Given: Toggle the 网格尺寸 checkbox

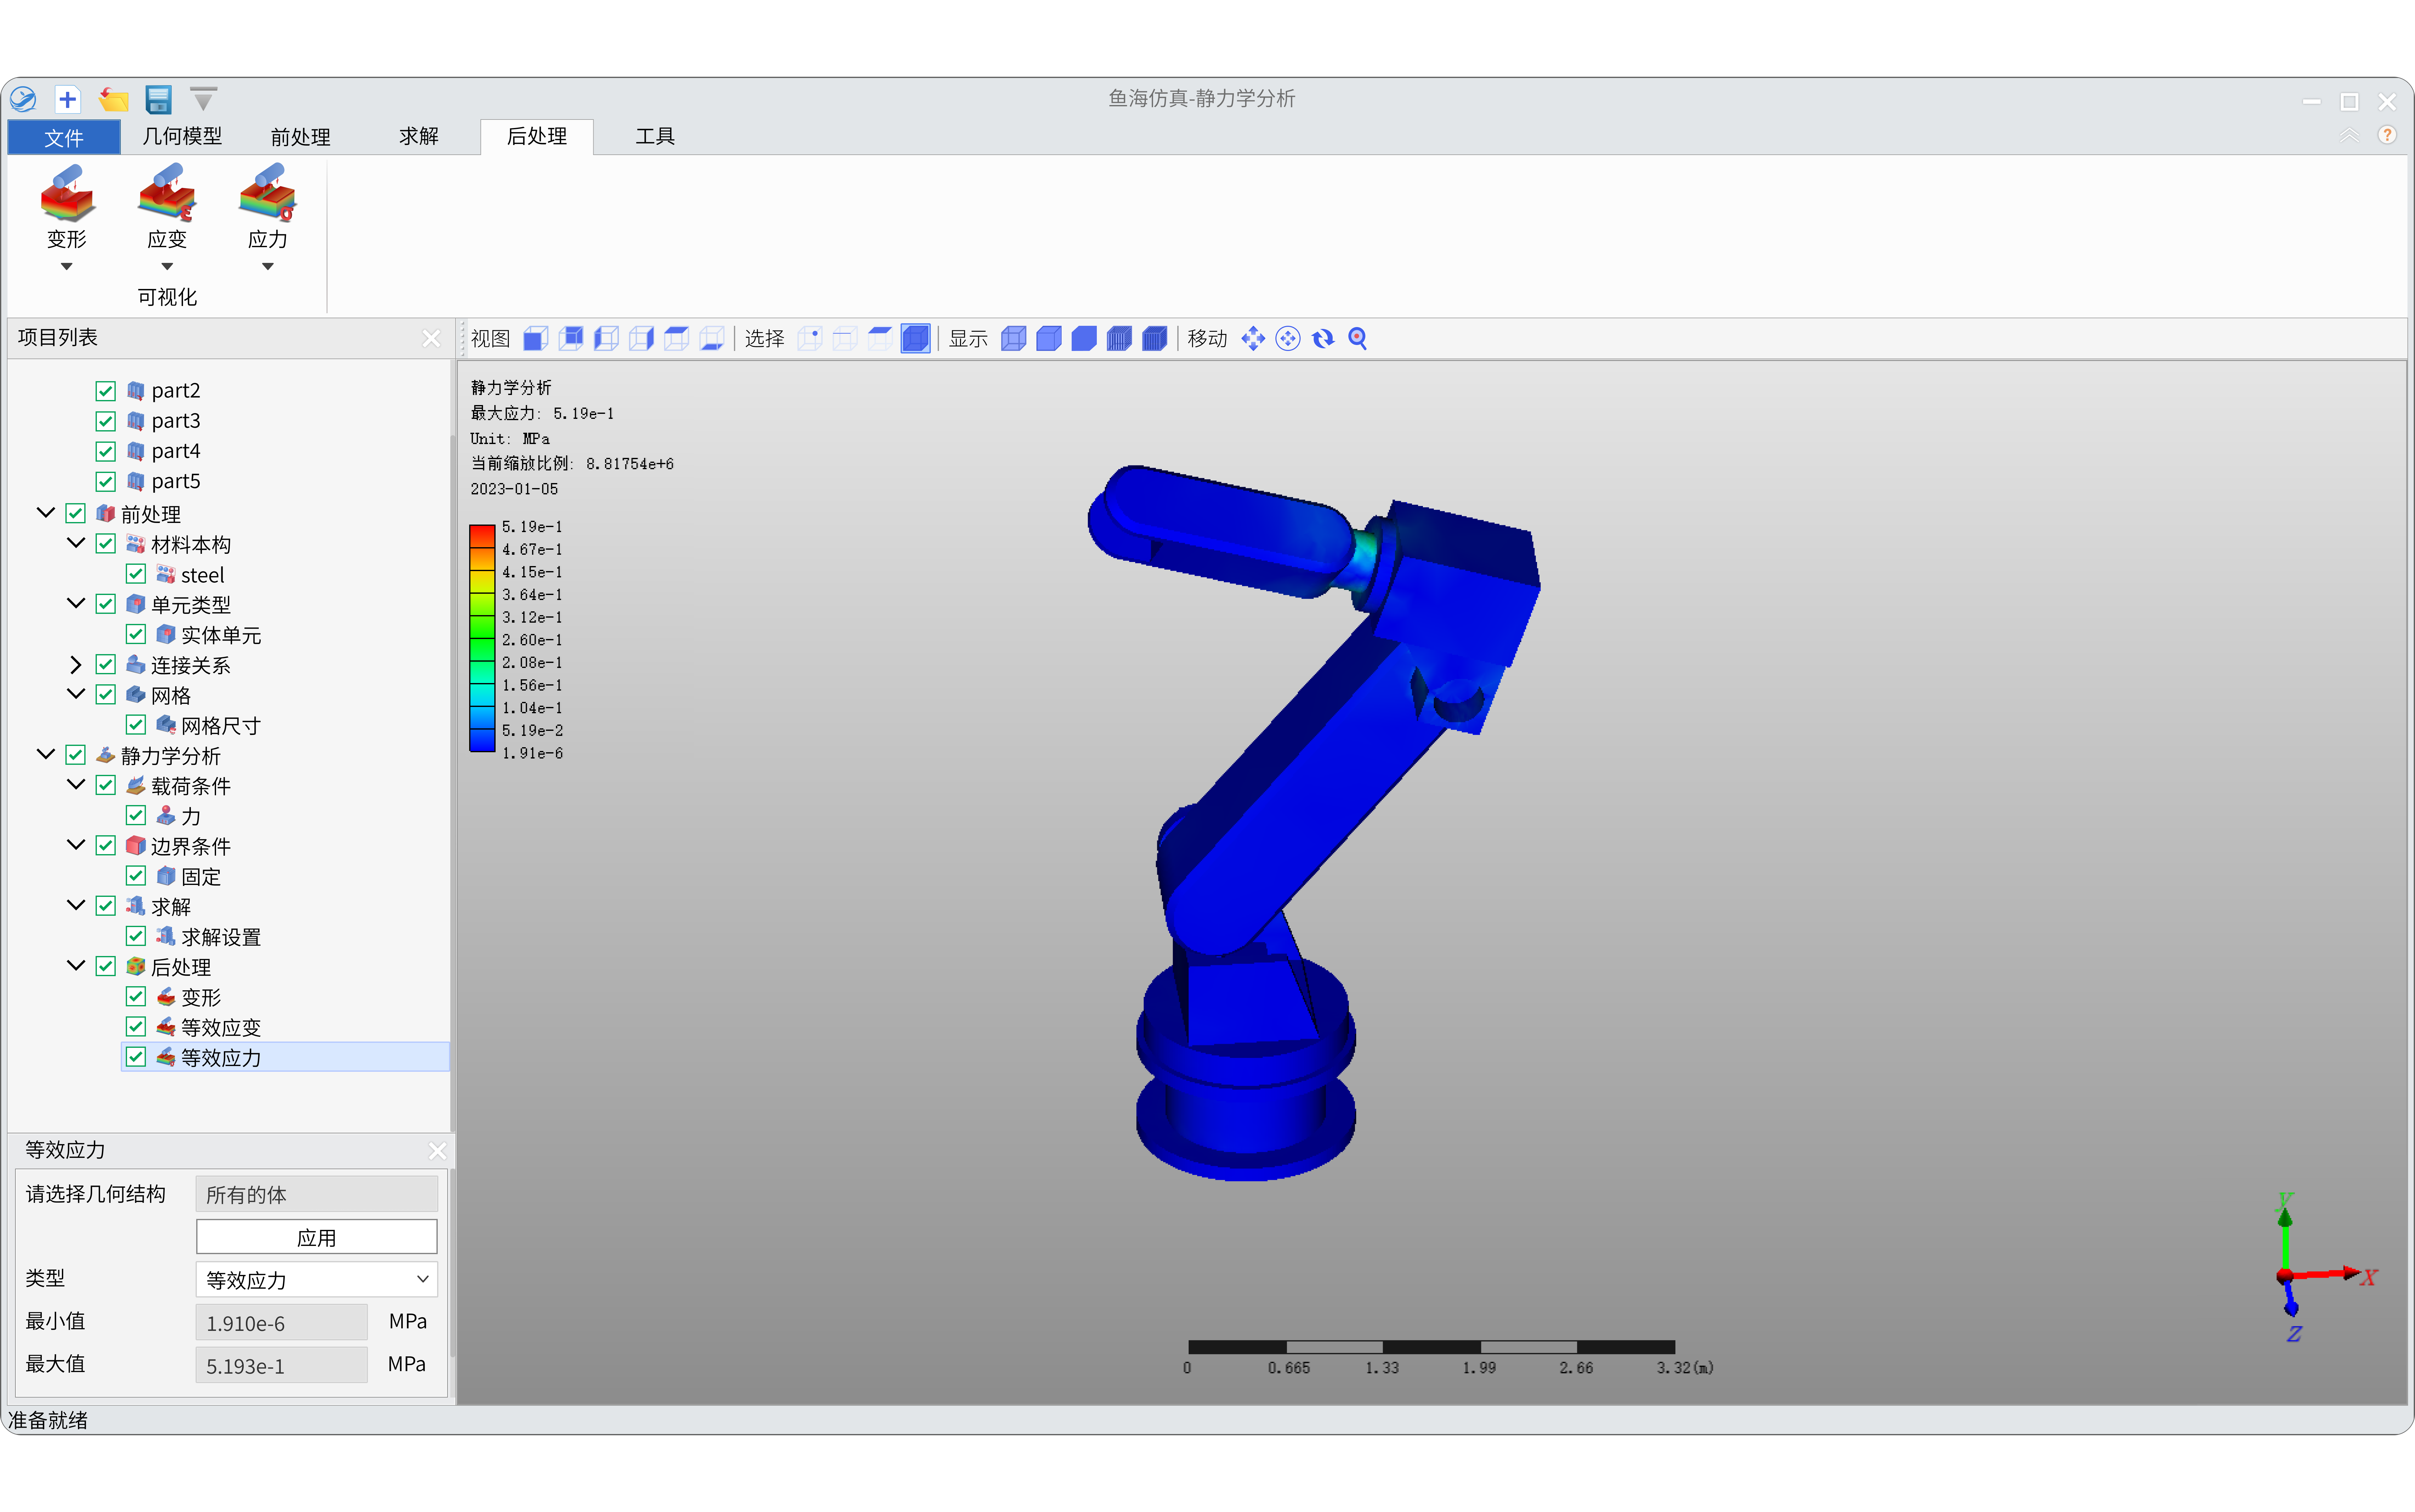Looking at the screenshot, I should click(136, 725).
